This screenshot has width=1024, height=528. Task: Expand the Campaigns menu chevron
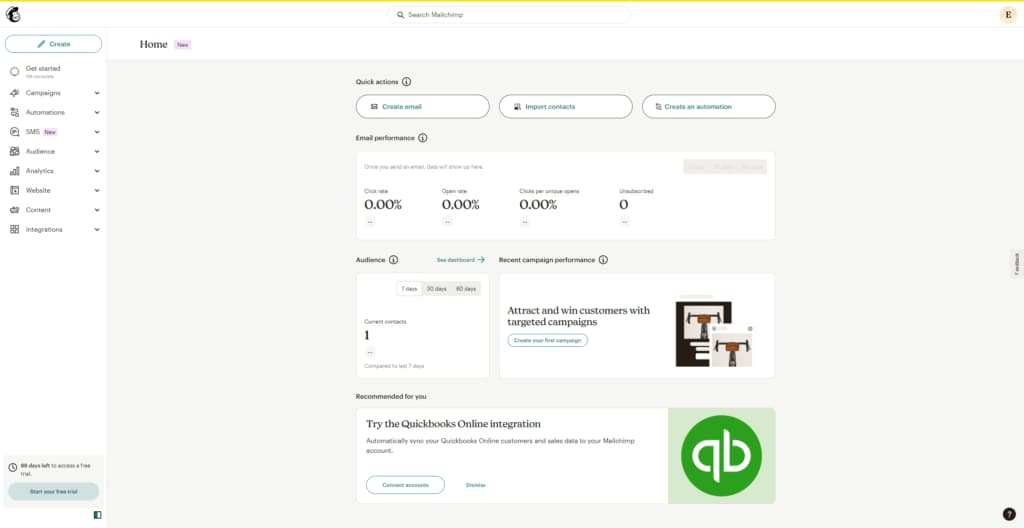pyautogui.click(x=97, y=93)
